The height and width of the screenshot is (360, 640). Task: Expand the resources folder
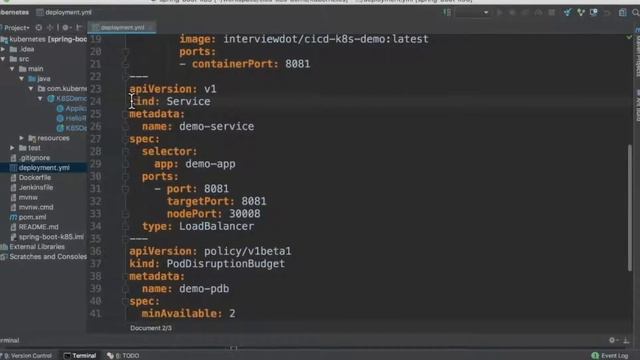tap(22, 138)
